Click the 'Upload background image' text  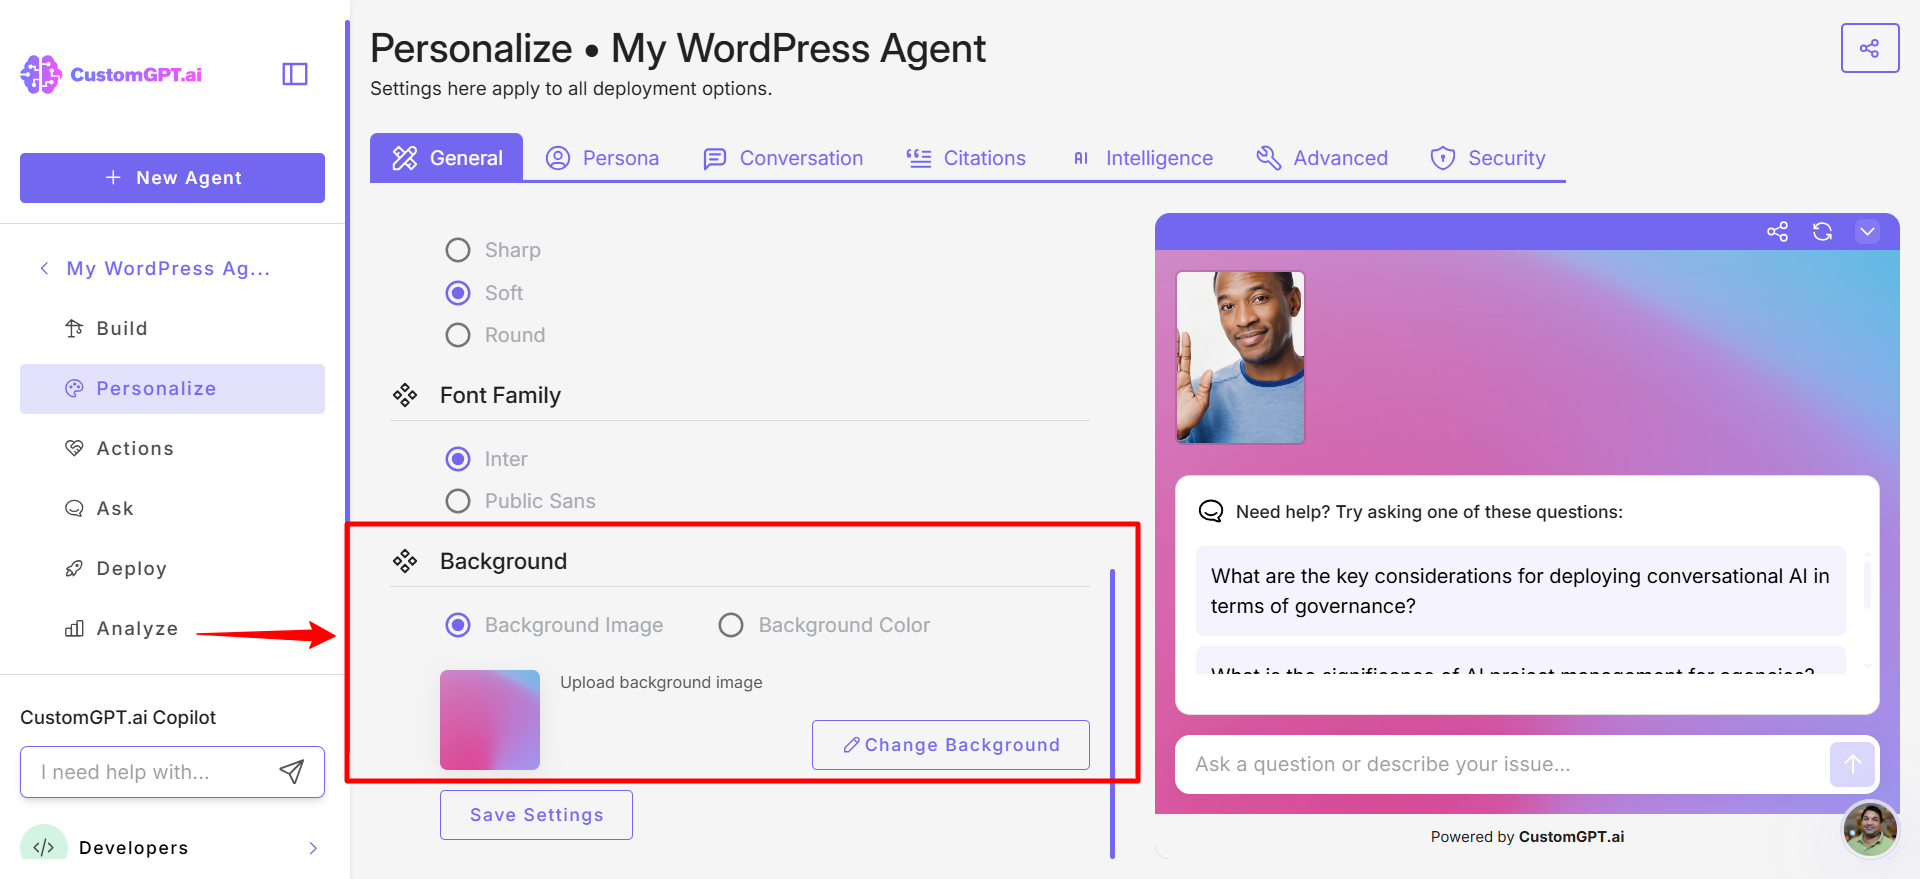tap(661, 682)
